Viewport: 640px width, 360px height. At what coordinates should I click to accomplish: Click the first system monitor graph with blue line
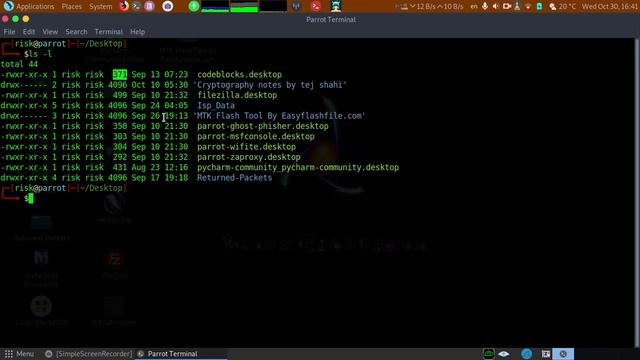tap(215, 6)
